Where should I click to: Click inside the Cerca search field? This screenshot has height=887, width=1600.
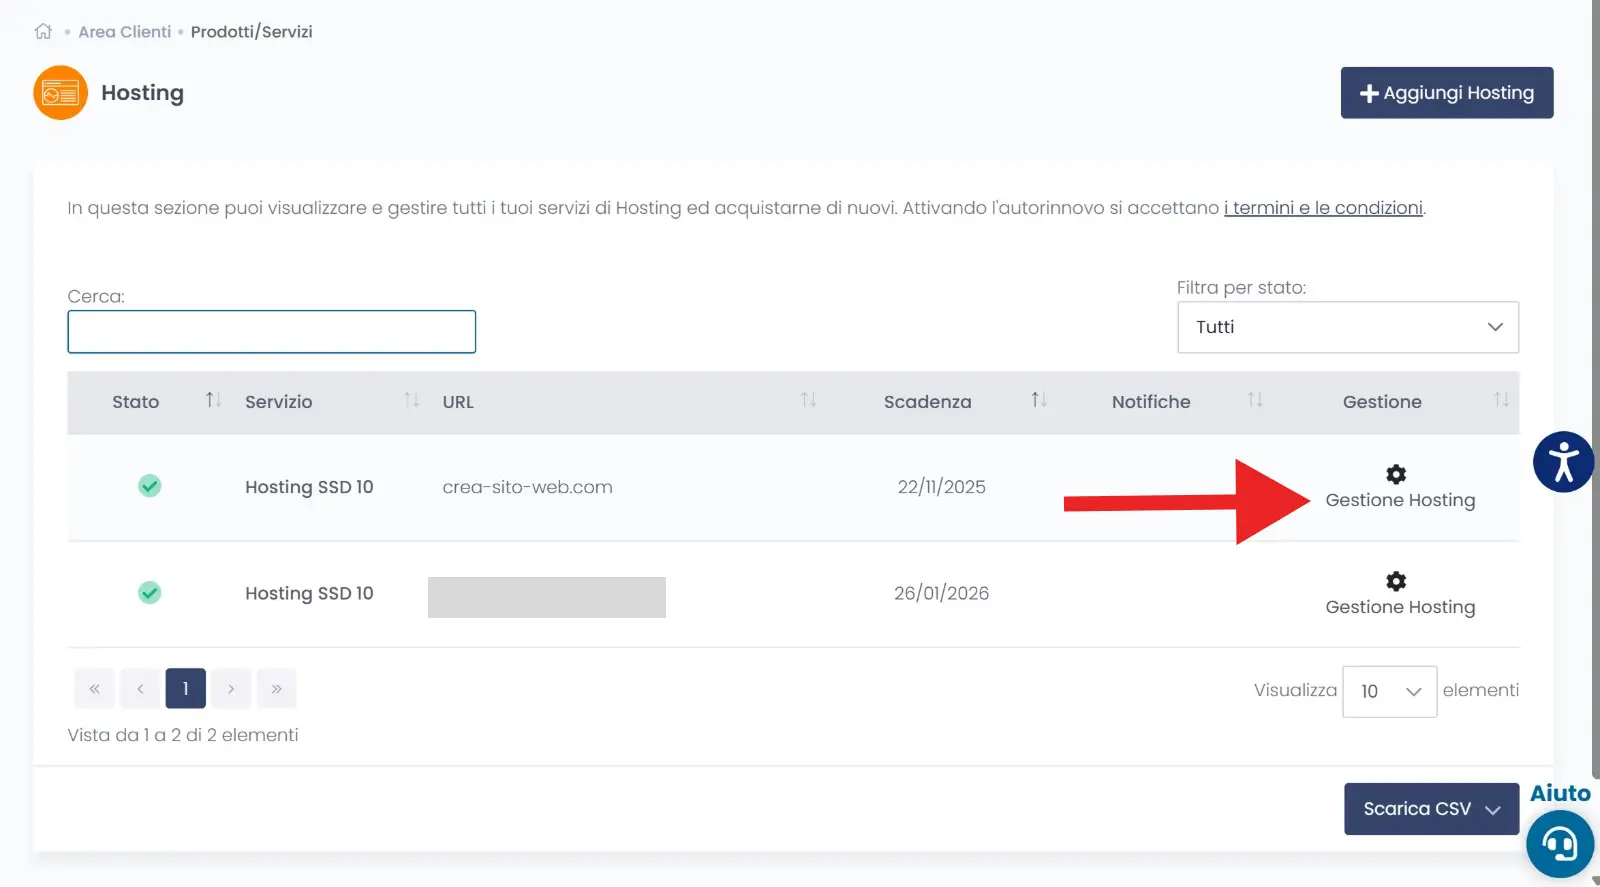coord(271,332)
